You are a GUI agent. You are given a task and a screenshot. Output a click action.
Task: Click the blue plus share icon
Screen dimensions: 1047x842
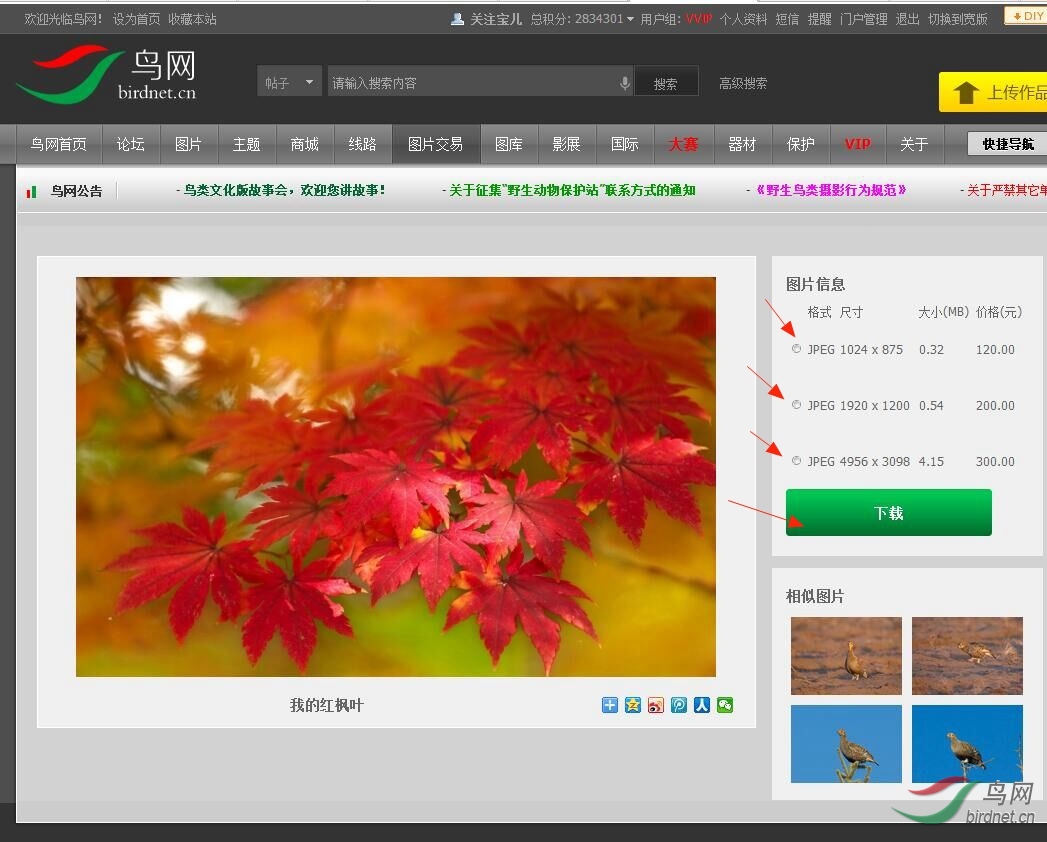click(610, 705)
